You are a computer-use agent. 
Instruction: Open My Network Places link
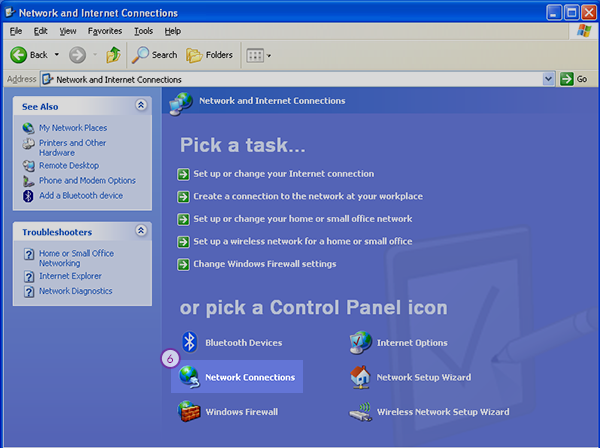pos(73,128)
